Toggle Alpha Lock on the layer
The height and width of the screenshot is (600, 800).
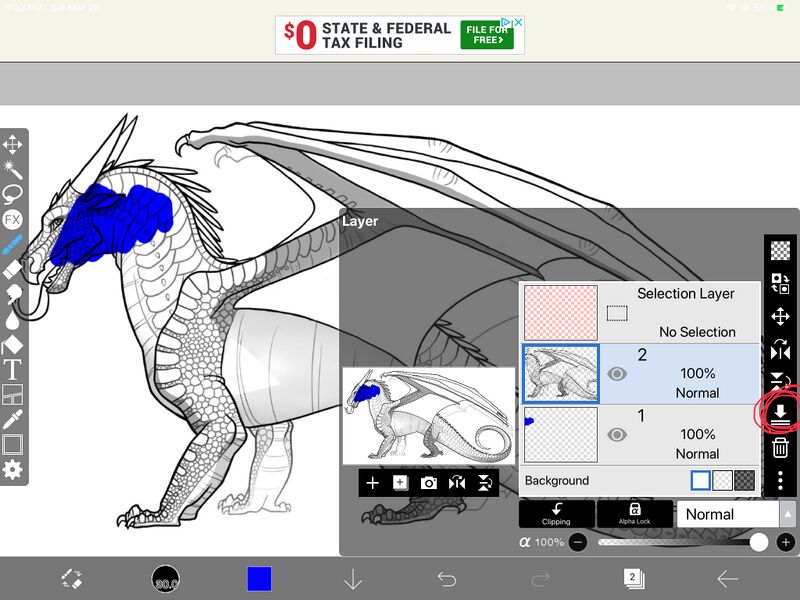pyautogui.click(x=634, y=514)
